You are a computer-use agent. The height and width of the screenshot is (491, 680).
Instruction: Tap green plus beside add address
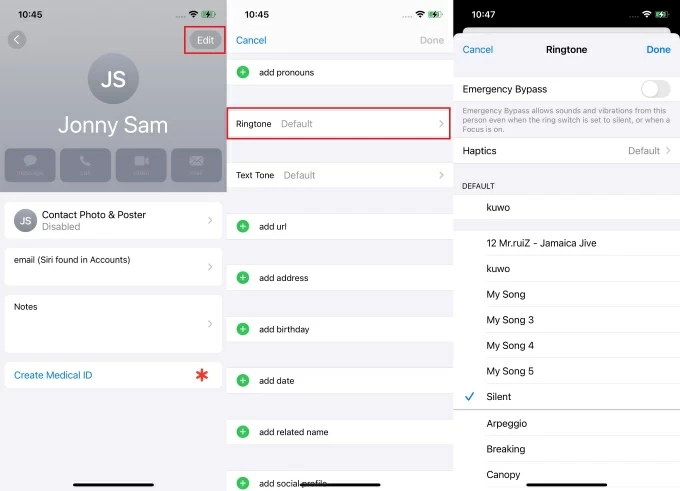pyautogui.click(x=243, y=278)
